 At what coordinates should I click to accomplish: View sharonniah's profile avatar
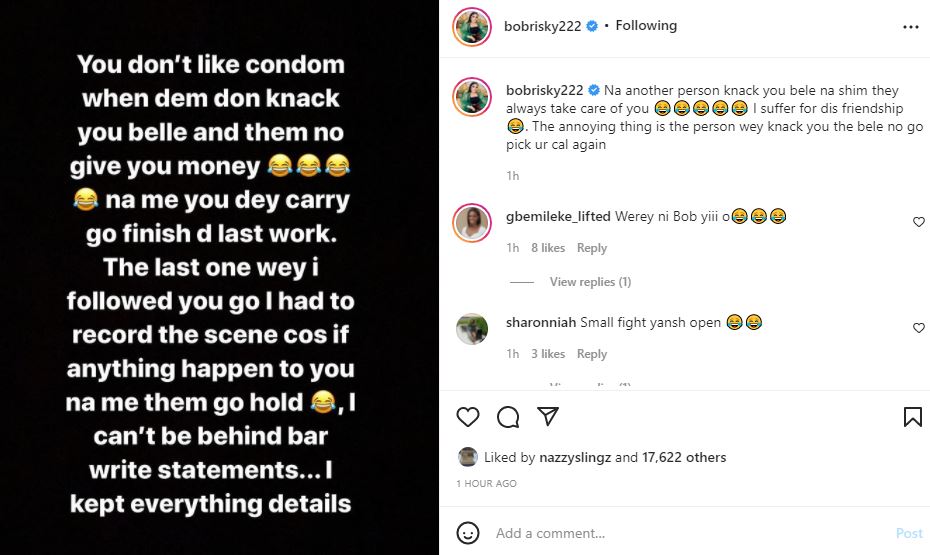click(471, 329)
